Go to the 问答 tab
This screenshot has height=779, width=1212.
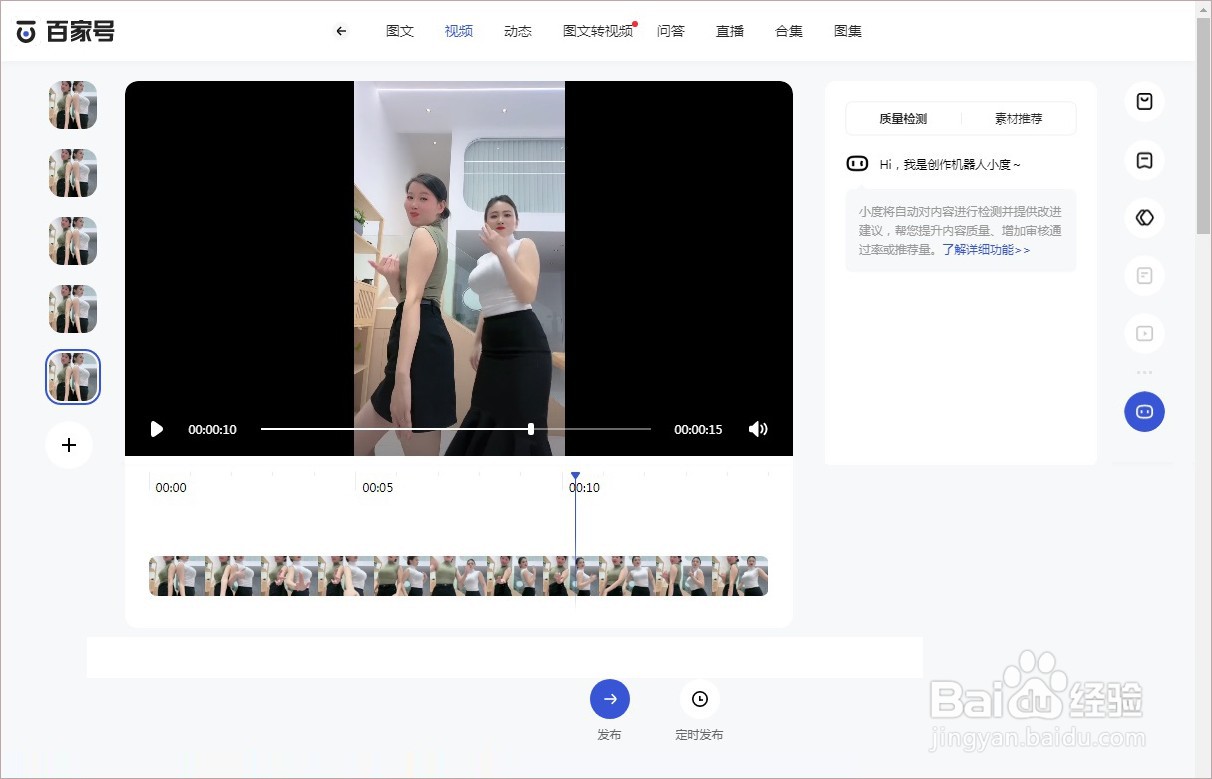click(671, 31)
